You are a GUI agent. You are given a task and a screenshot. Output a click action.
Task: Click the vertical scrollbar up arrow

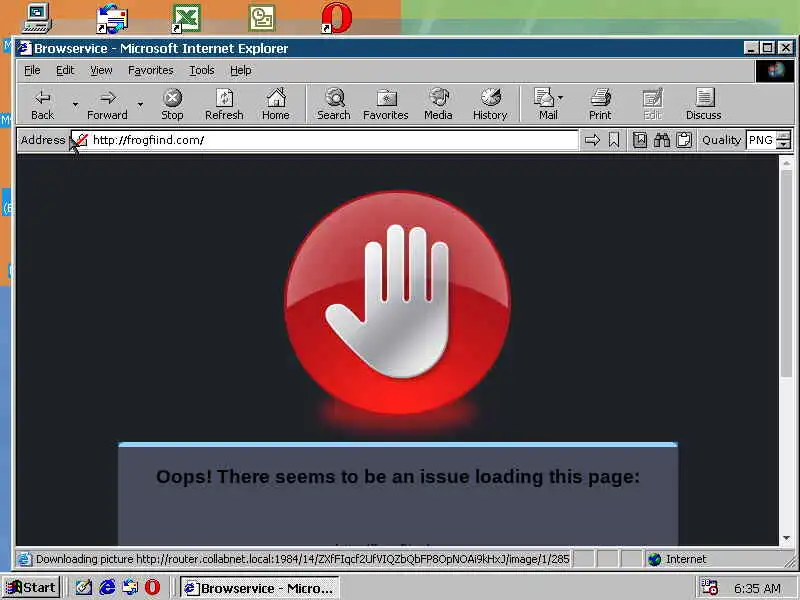pyautogui.click(x=786, y=163)
